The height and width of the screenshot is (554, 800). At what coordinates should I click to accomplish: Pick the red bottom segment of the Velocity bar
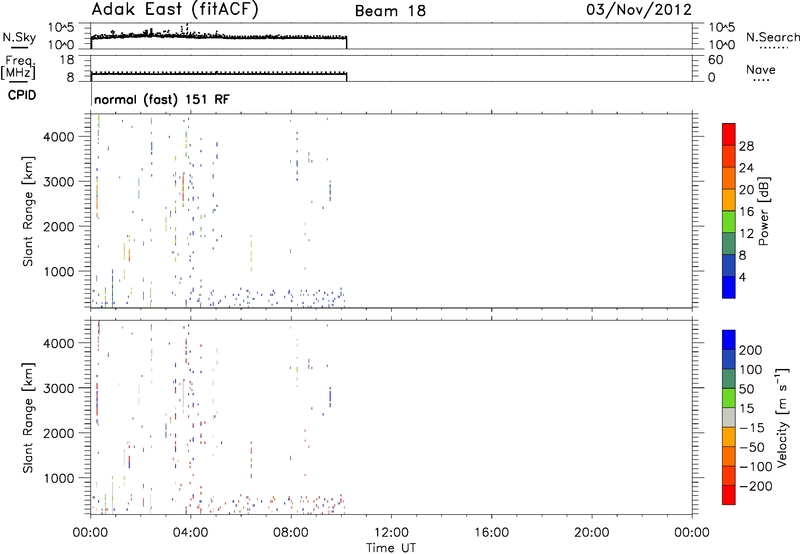[729, 495]
